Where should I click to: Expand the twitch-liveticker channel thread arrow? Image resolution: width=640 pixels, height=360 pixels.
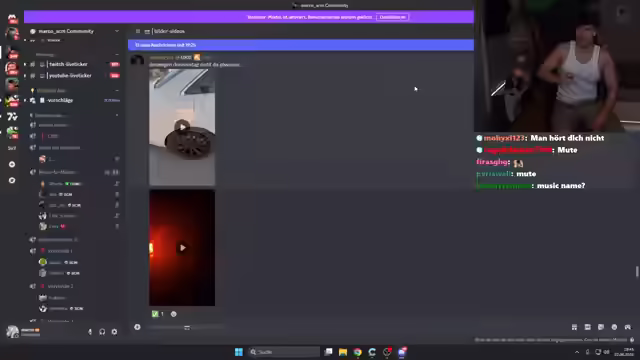click(x=25, y=64)
